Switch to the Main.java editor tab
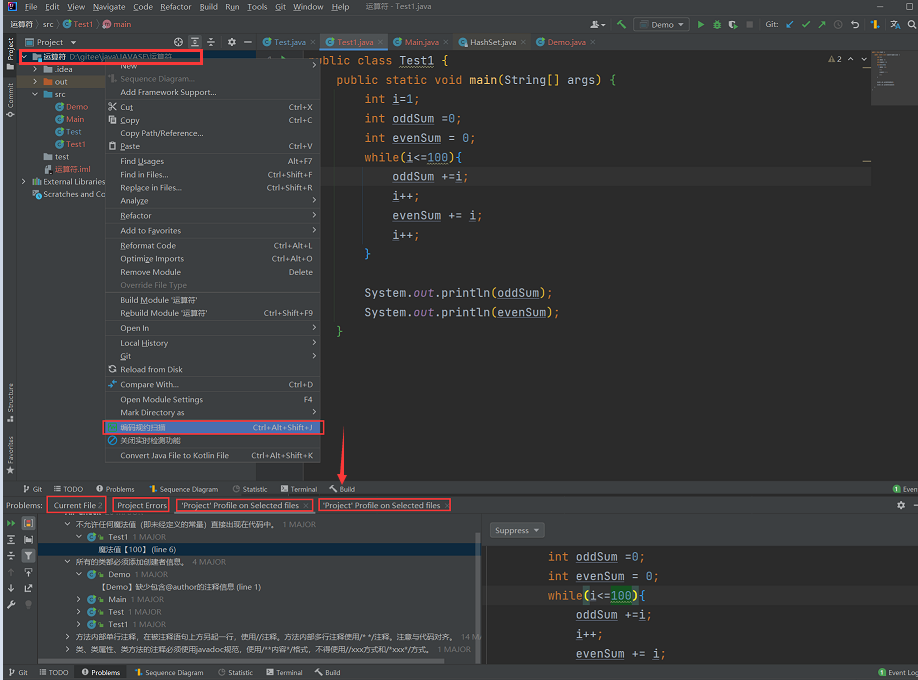 (x=421, y=42)
